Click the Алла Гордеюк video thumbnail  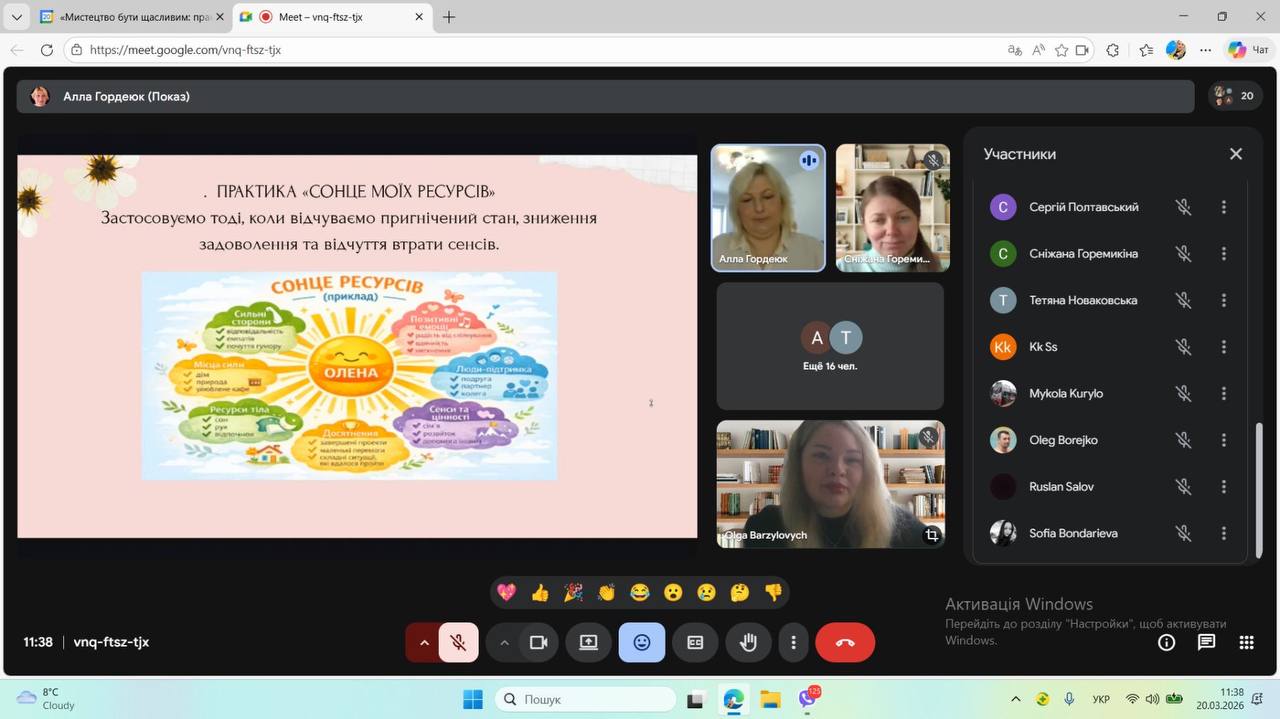(768, 207)
